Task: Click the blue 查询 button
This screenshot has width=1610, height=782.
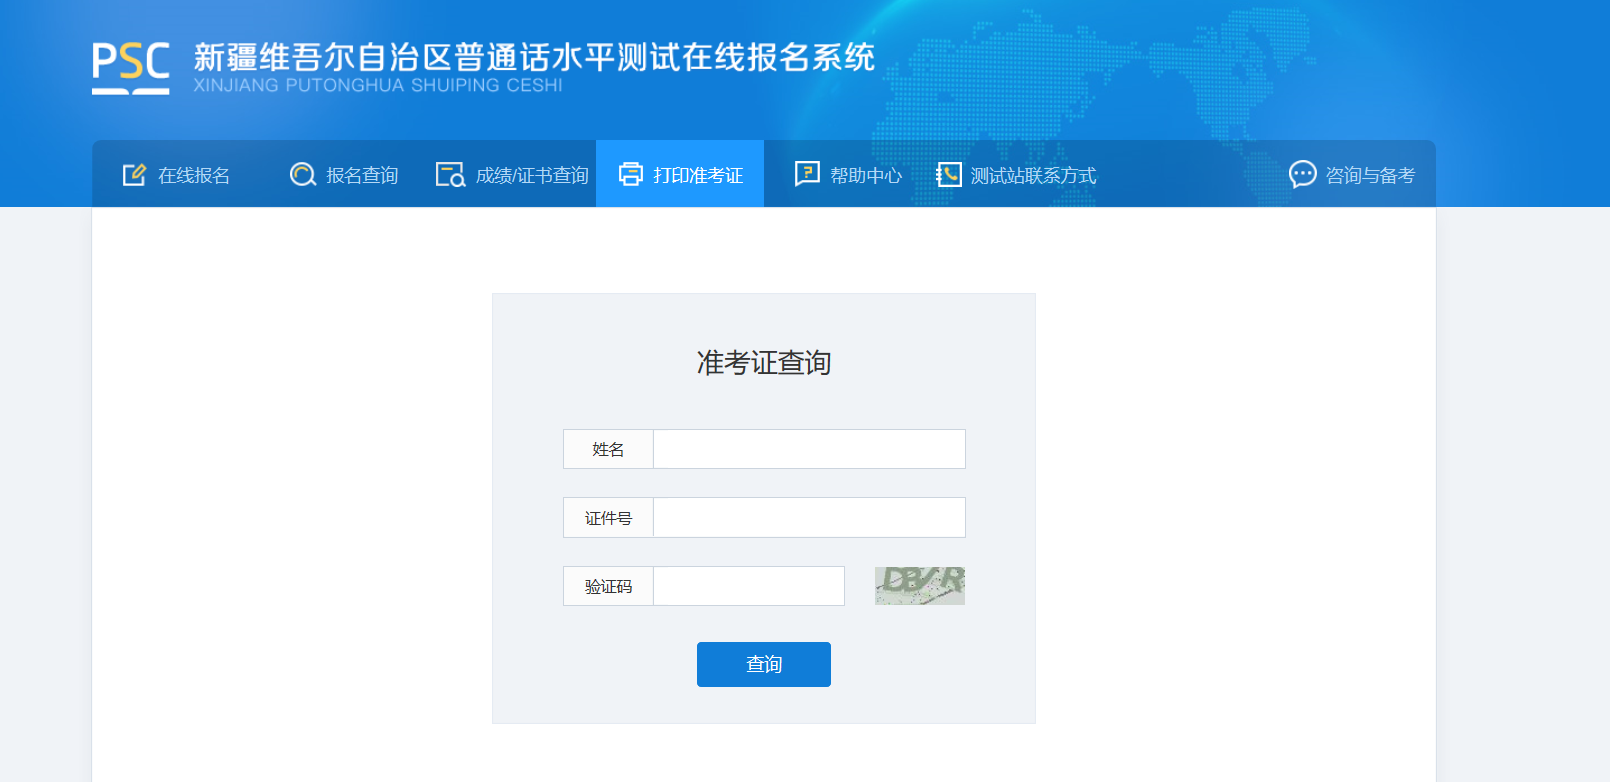Action: (764, 664)
